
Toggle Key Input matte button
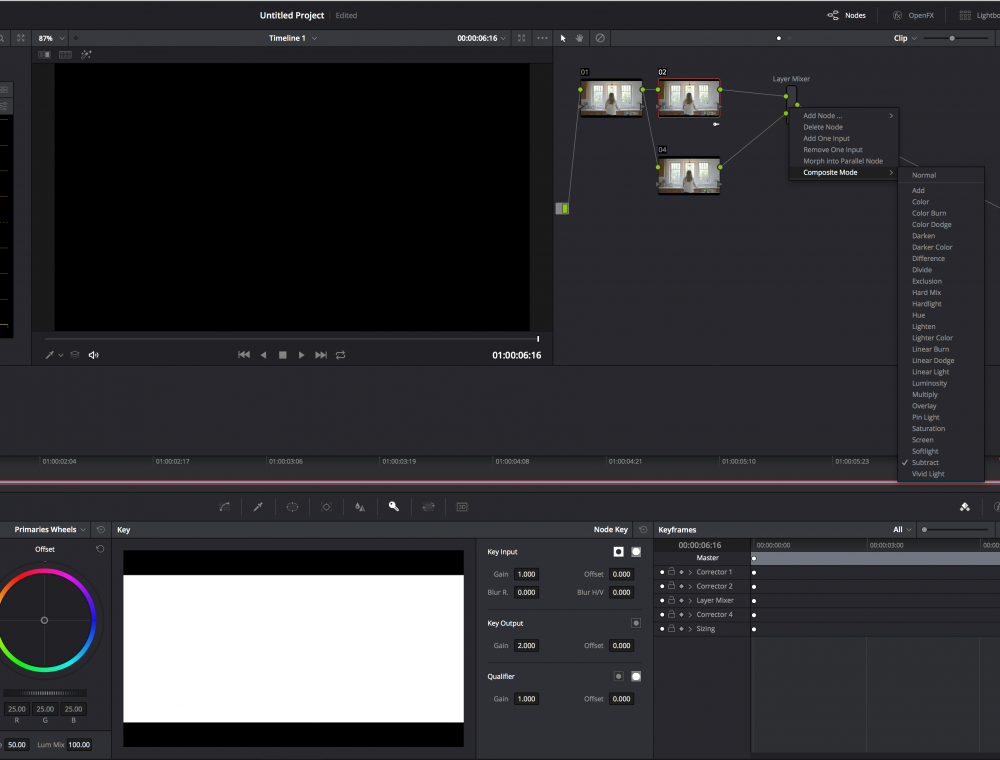tap(636, 552)
